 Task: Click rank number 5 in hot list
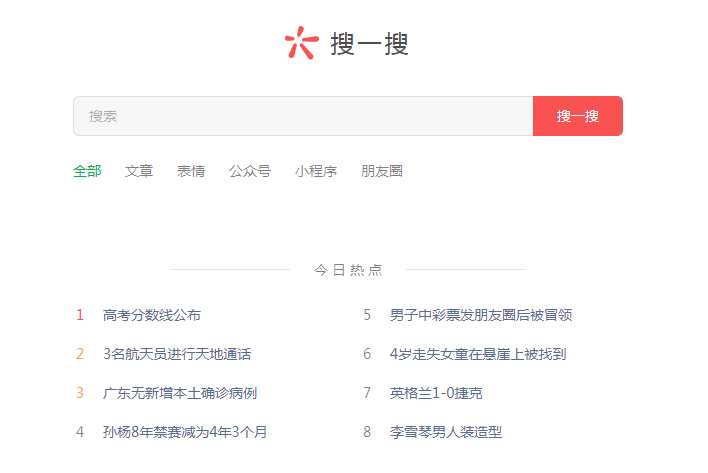tap(367, 315)
